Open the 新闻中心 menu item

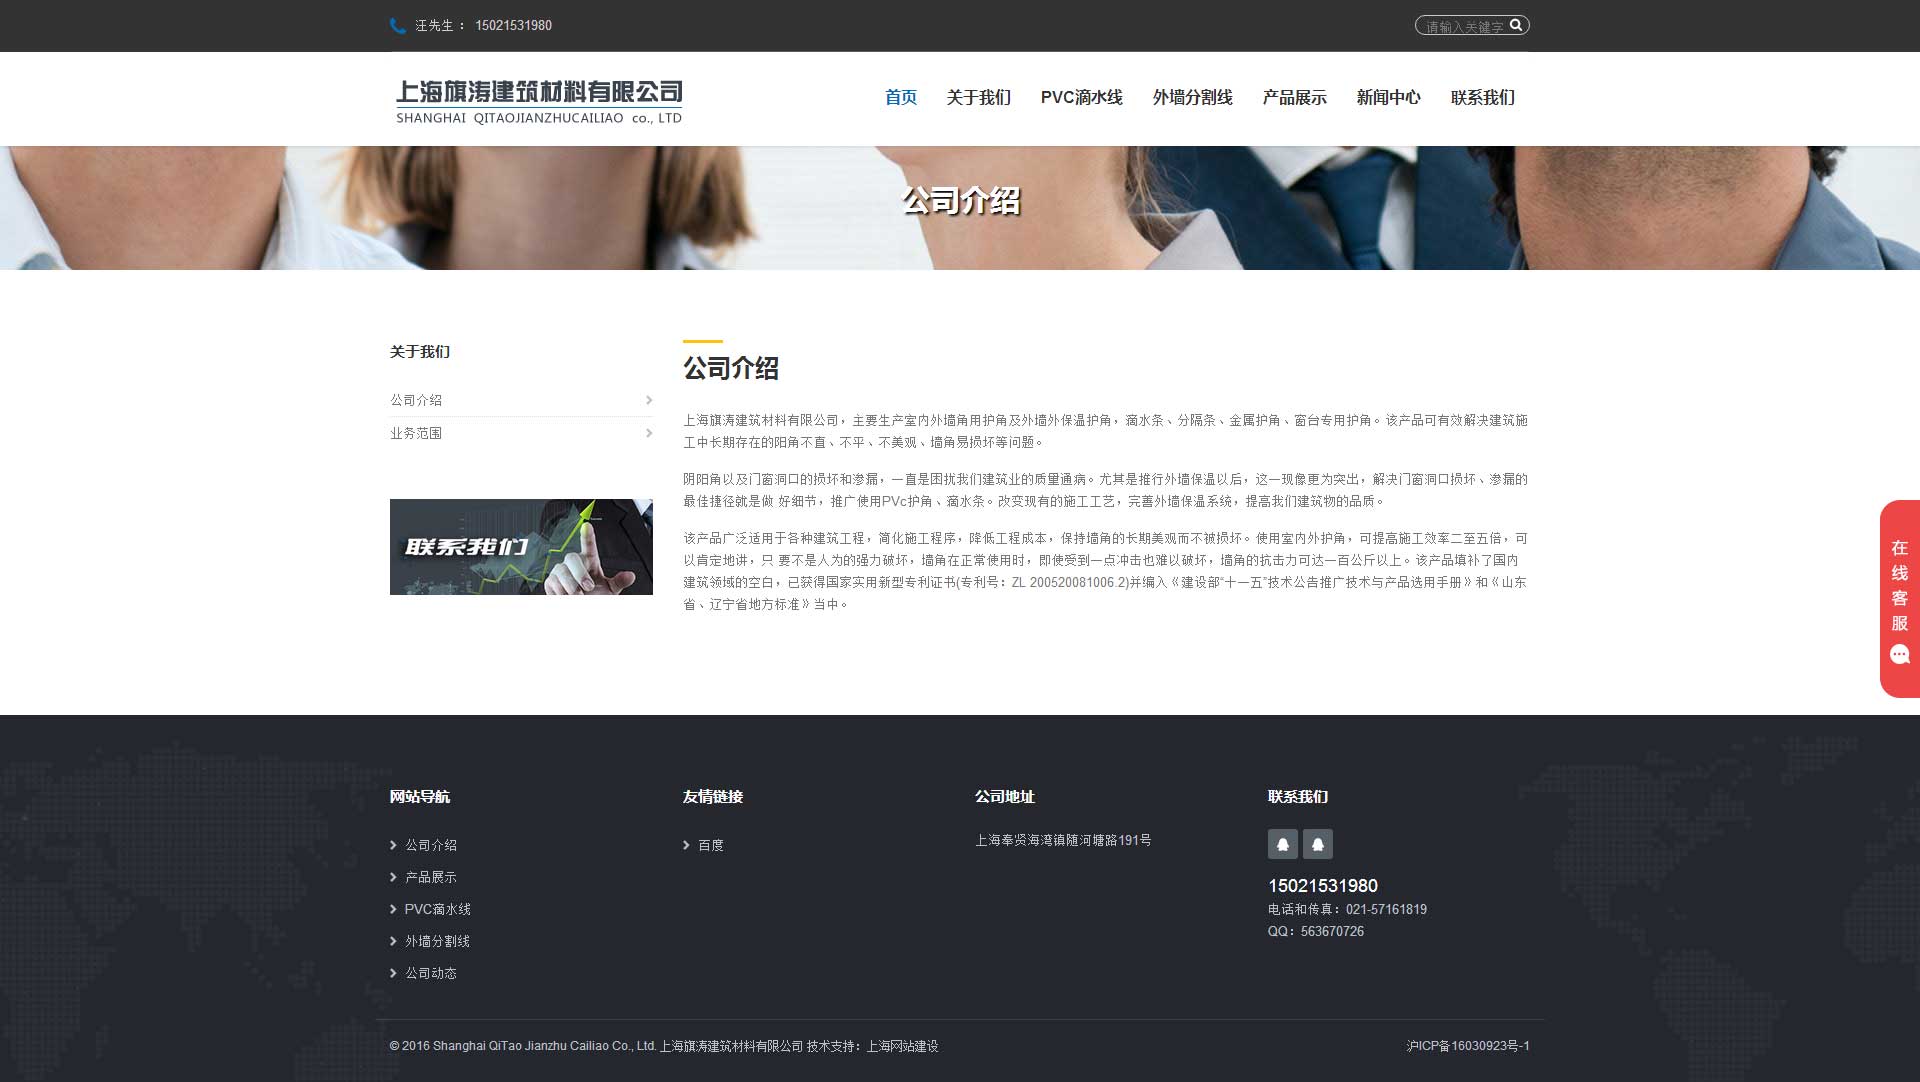pyautogui.click(x=1389, y=97)
